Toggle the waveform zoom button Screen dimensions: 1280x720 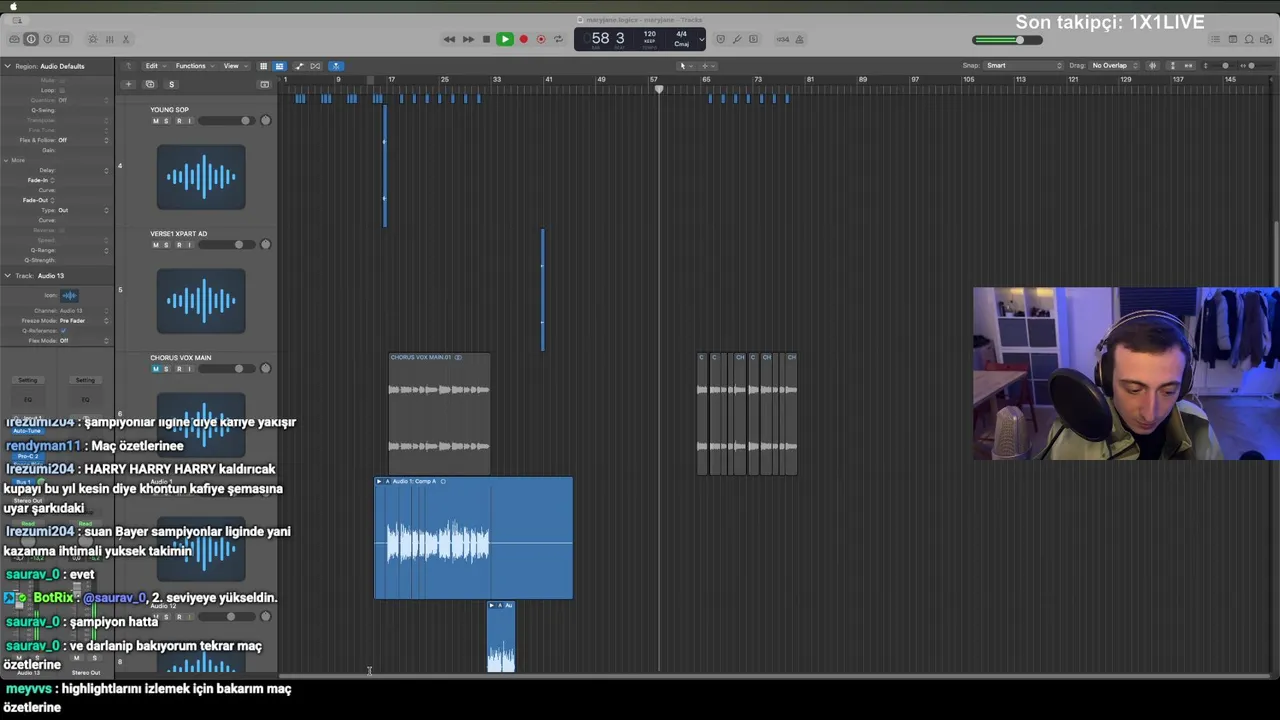(1152, 66)
